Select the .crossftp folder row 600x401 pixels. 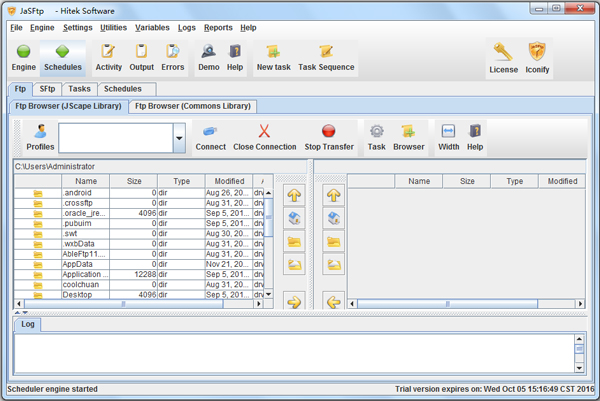[x=139, y=203]
